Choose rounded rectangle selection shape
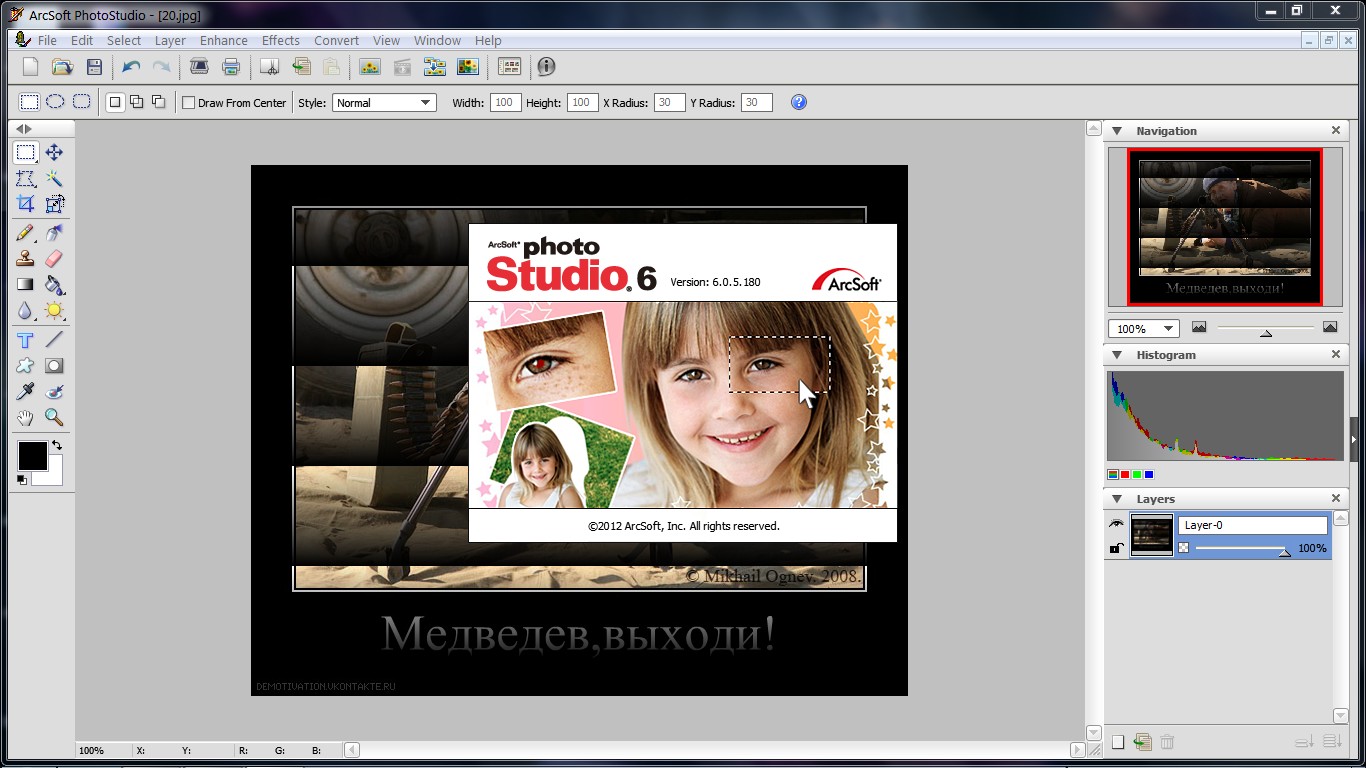Image resolution: width=1366 pixels, height=768 pixels. 81,102
